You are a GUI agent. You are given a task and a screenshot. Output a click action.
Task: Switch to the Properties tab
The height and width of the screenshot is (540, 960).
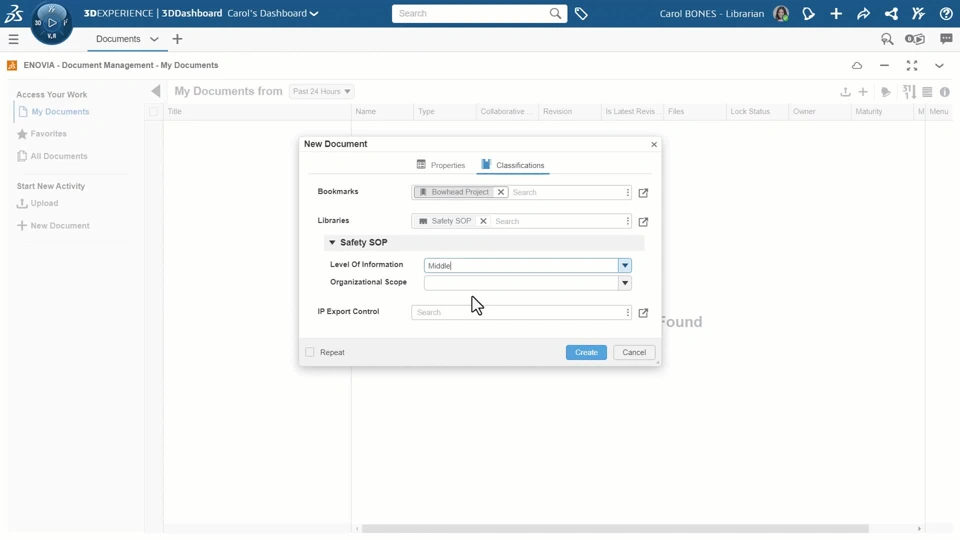441,165
